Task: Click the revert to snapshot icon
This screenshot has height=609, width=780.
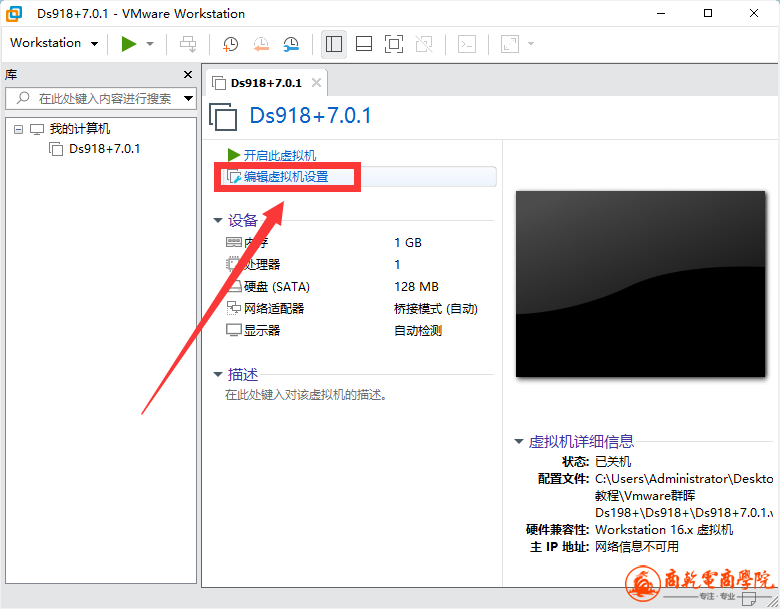Action: click(x=261, y=44)
